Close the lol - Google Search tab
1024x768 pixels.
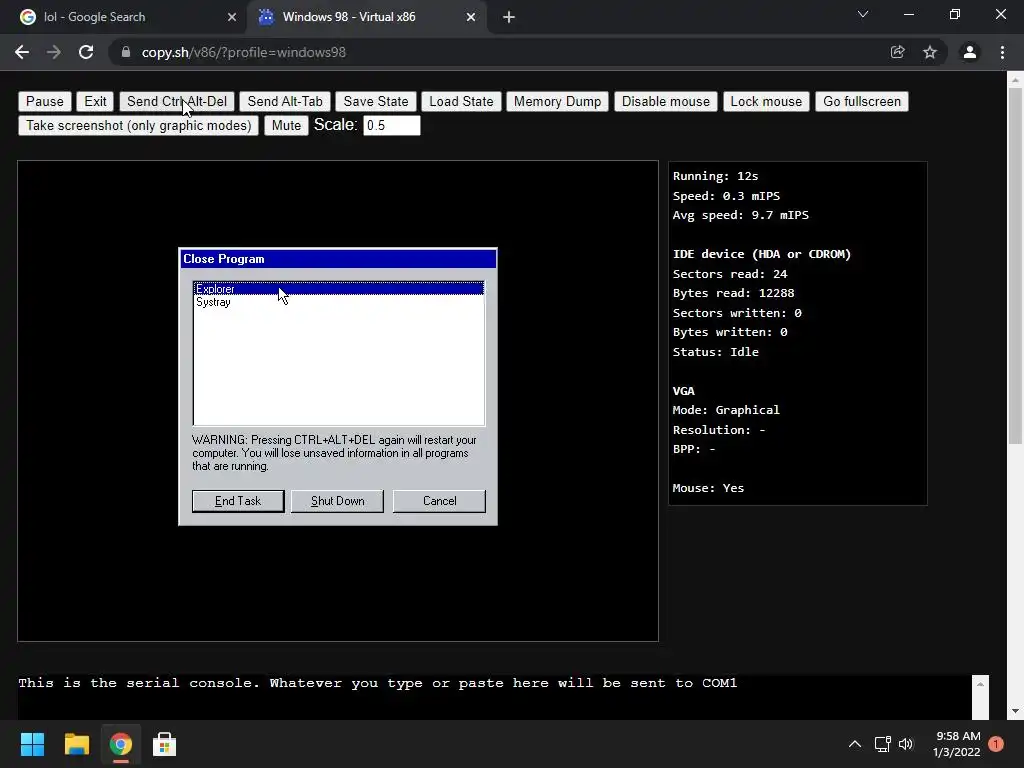(232, 17)
